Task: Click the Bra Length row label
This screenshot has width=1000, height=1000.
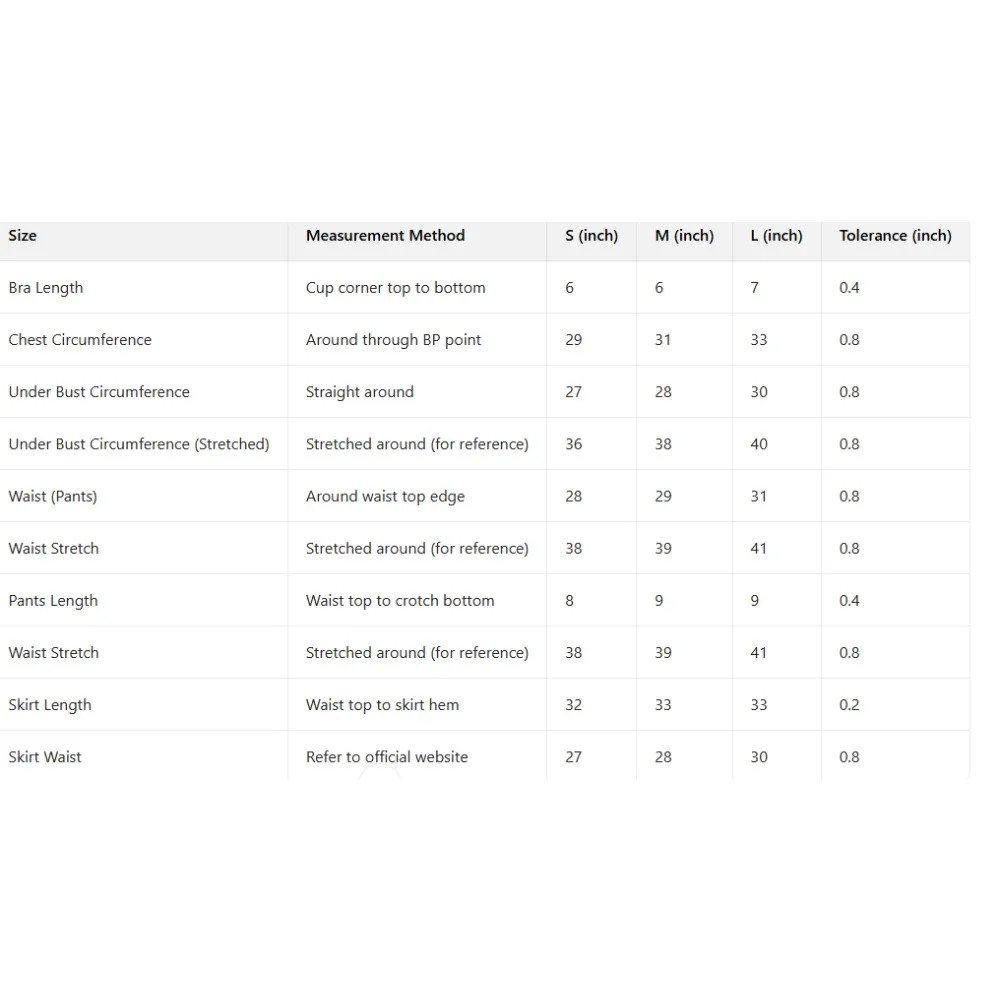Action: pyautogui.click(x=46, y=288)
